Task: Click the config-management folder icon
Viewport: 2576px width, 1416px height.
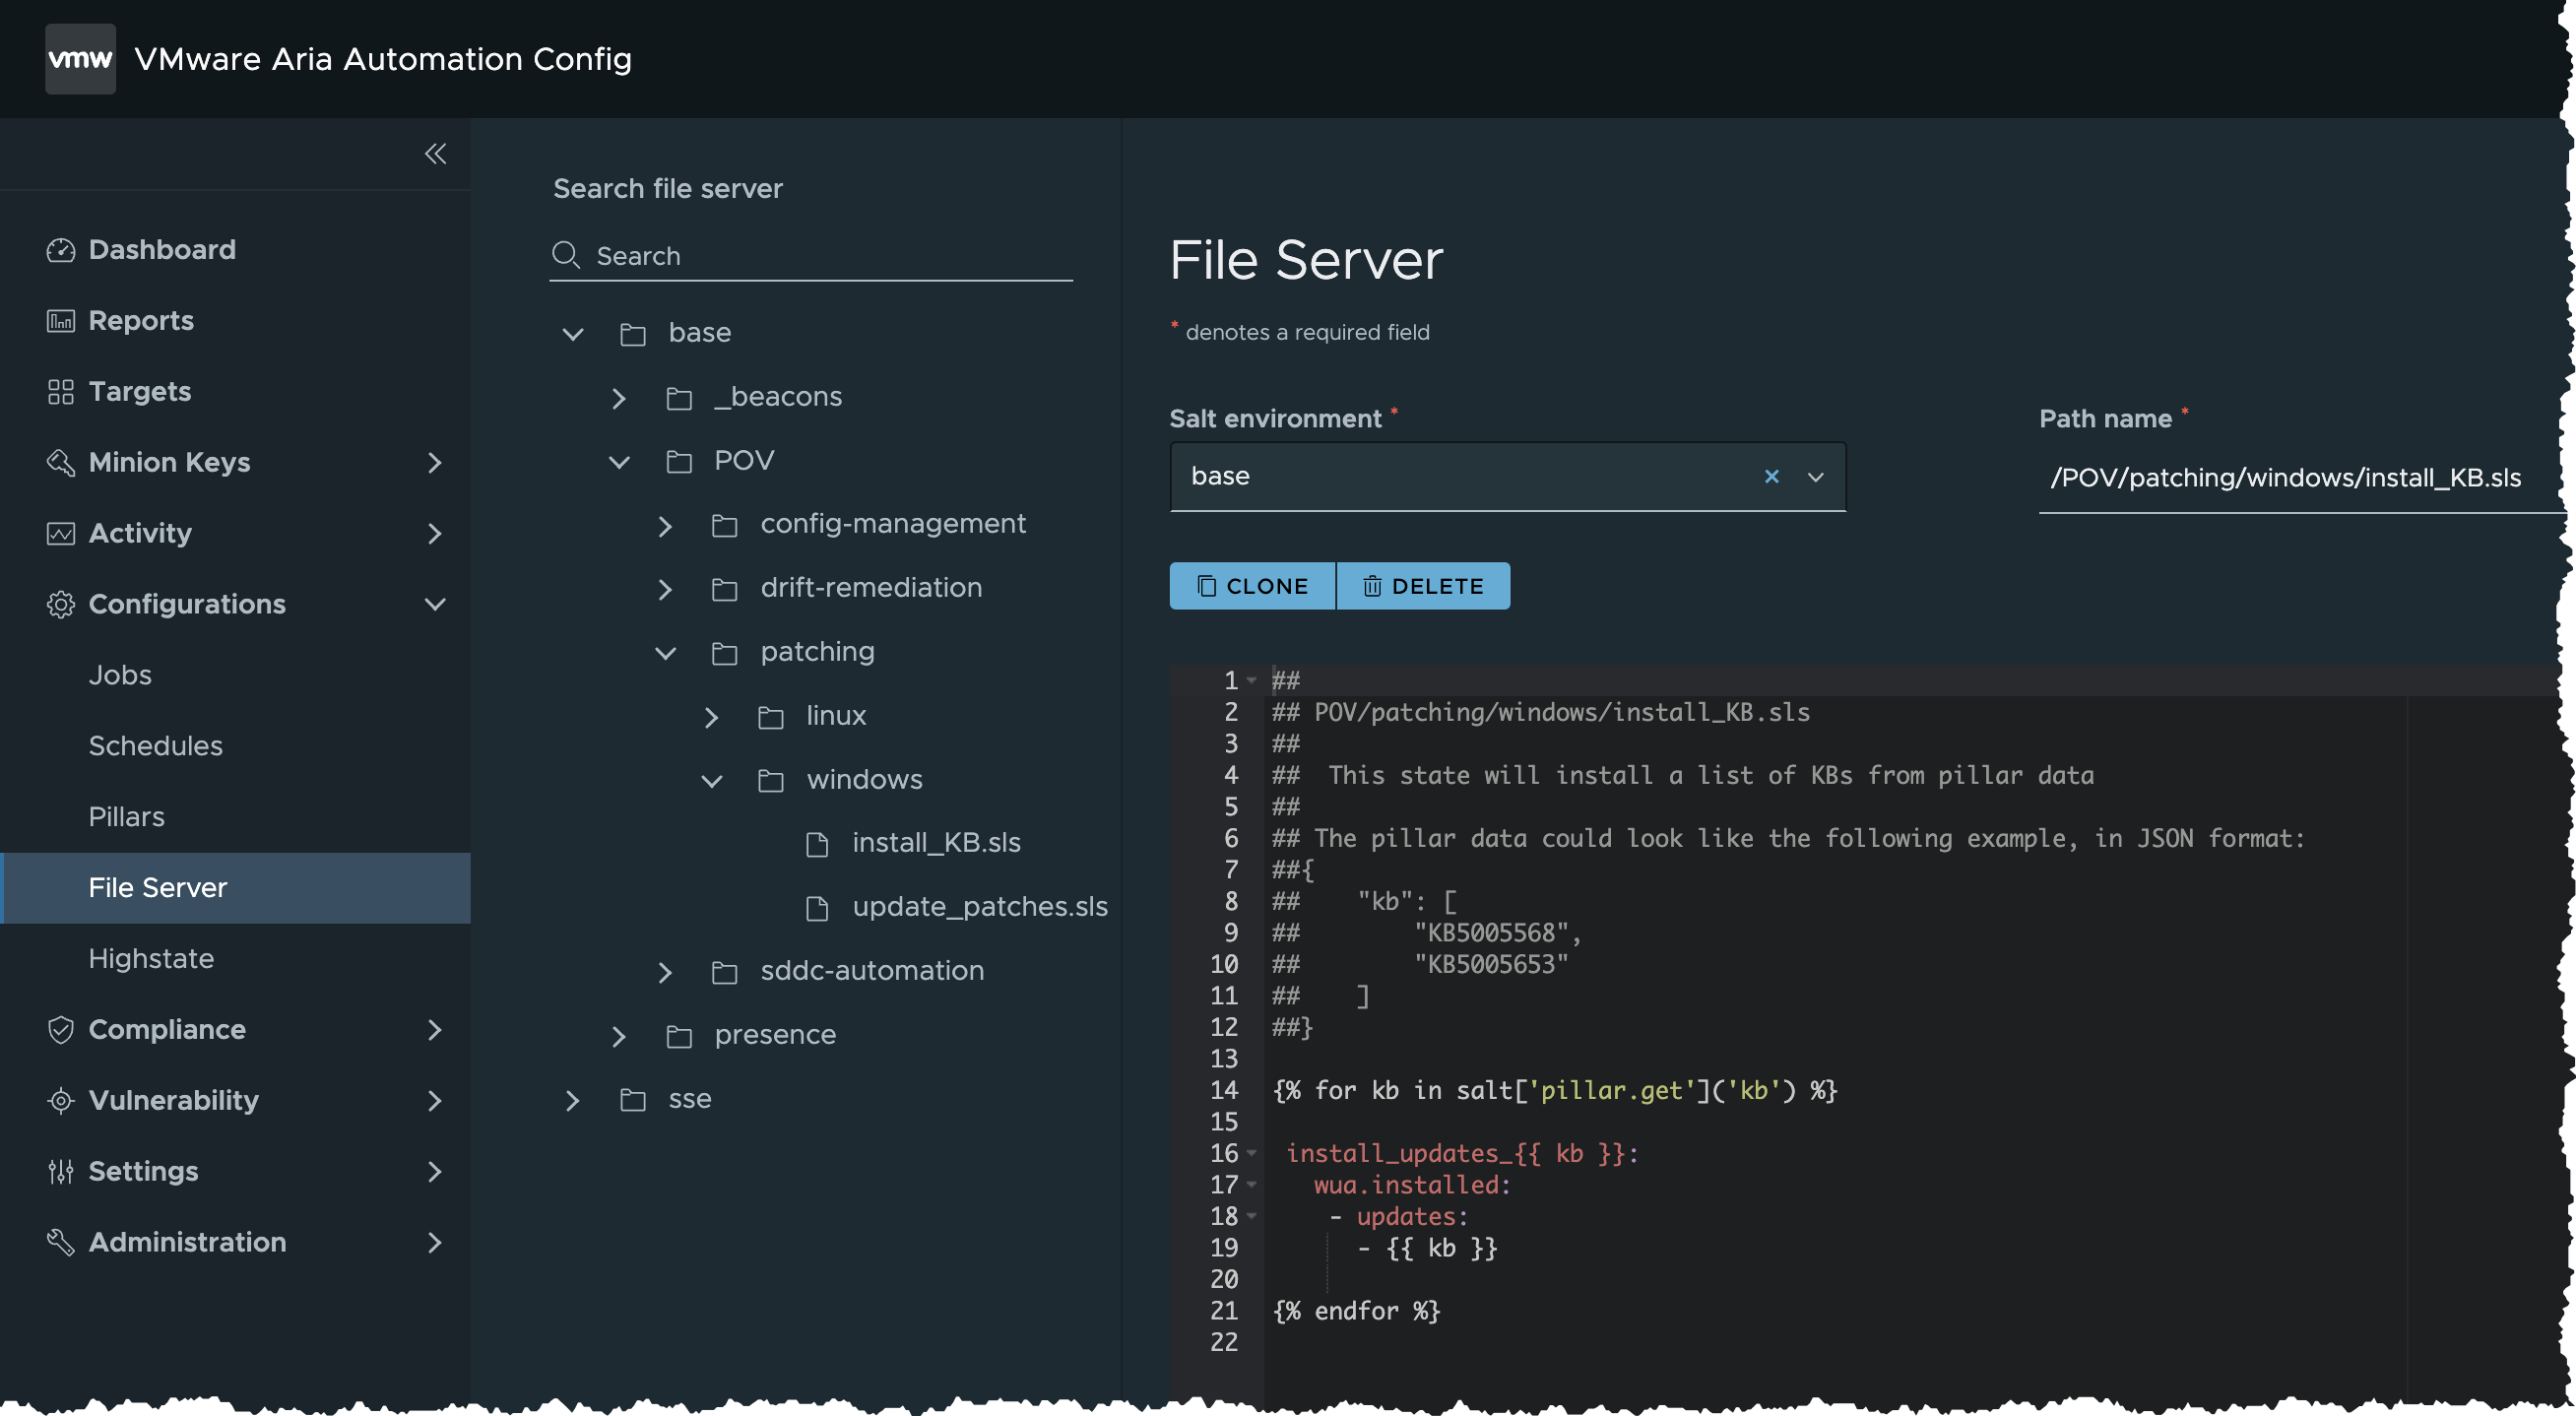Action: coord(725,525)
